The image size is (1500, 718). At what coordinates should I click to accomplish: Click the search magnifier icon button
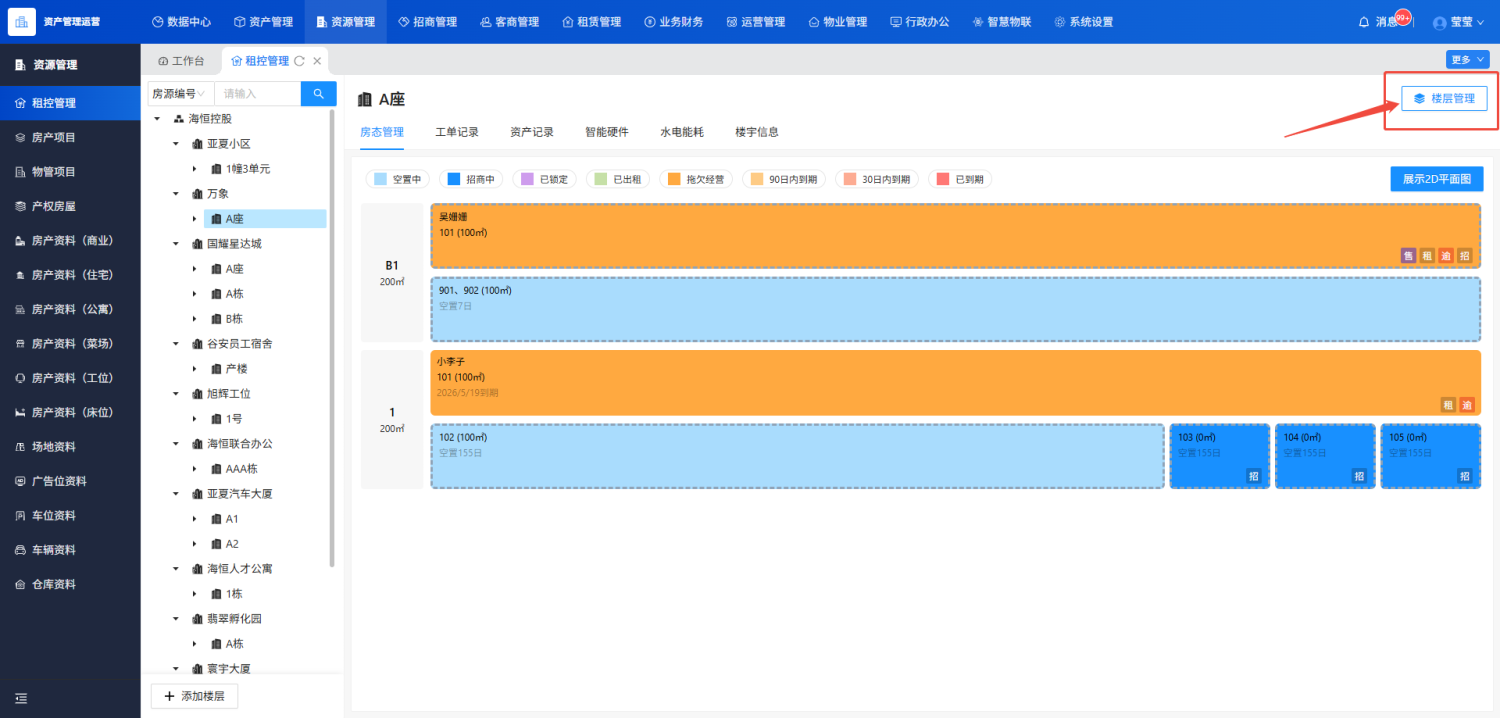(x=318, y=94)
